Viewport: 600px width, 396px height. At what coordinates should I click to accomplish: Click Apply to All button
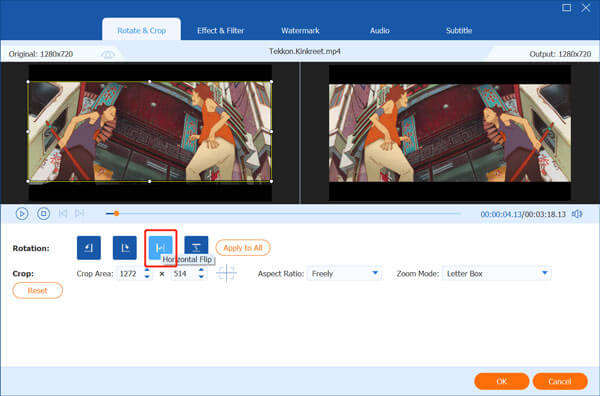coord(243,248)
